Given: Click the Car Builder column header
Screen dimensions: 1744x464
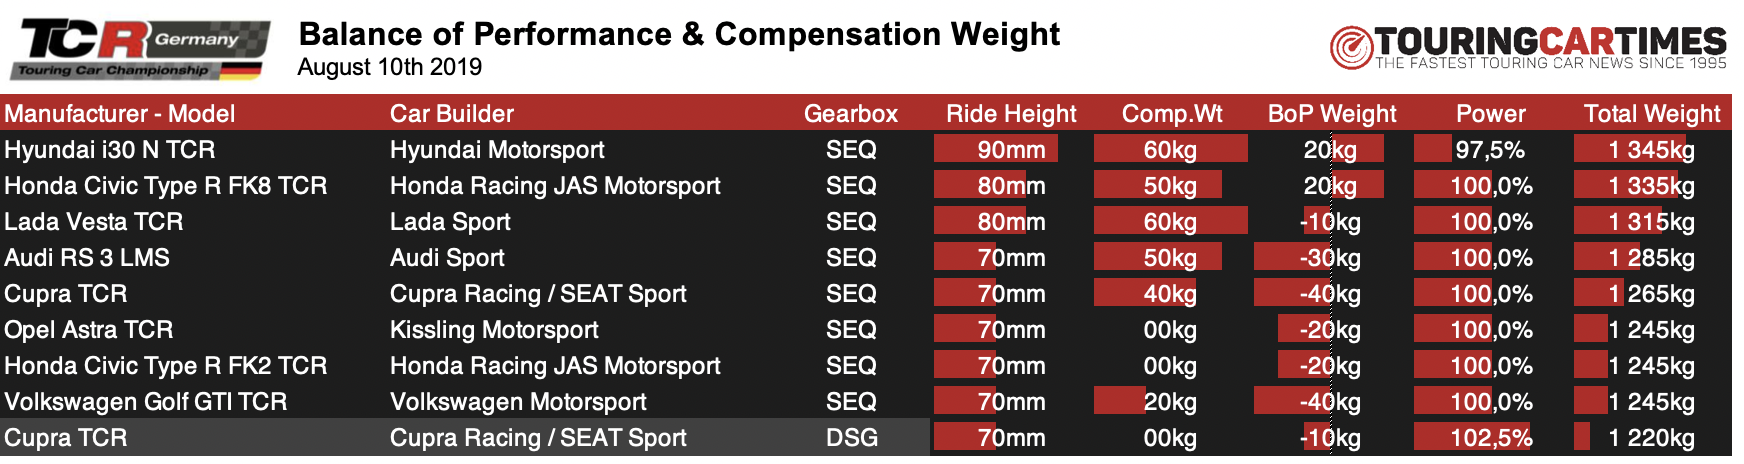Looking at the screenshot, I should [x=452, y=114].
